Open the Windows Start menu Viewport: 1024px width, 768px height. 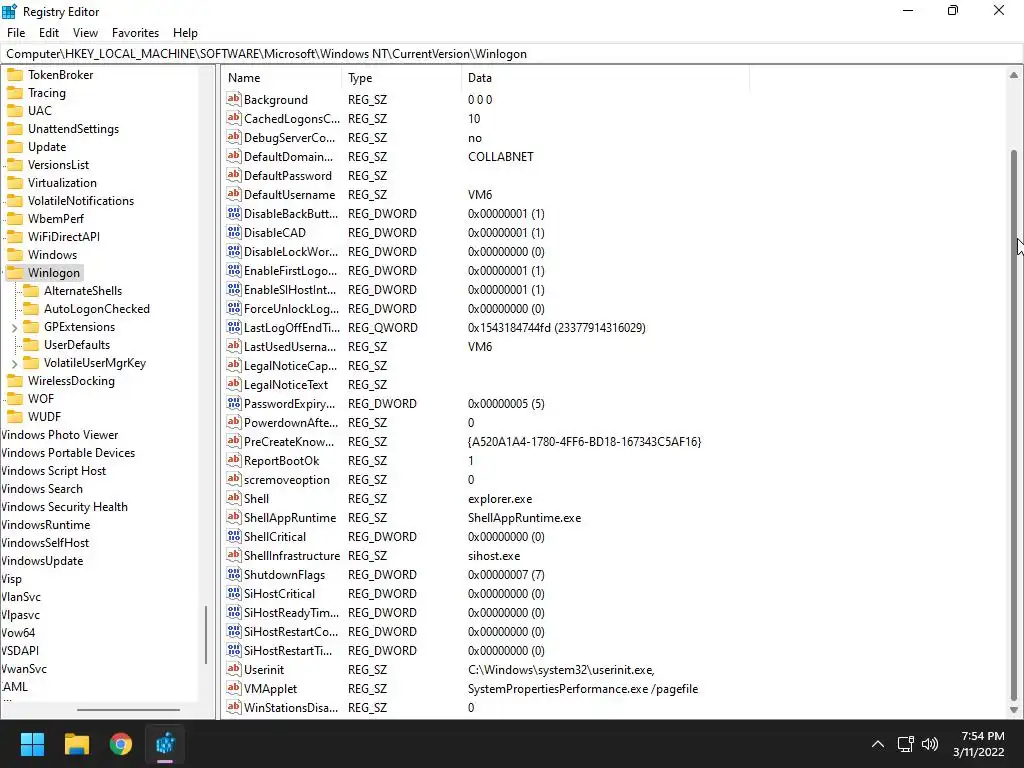[32, 744]
